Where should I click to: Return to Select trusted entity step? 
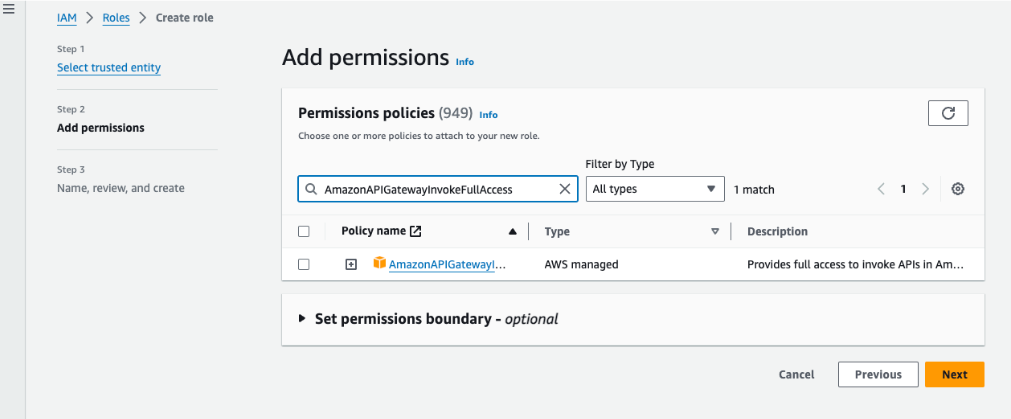click(x=109, y=68)
